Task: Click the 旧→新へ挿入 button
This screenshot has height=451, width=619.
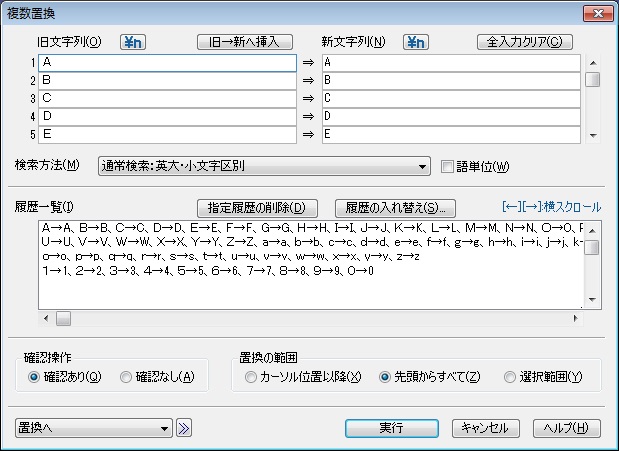Action: pos(245,42)
